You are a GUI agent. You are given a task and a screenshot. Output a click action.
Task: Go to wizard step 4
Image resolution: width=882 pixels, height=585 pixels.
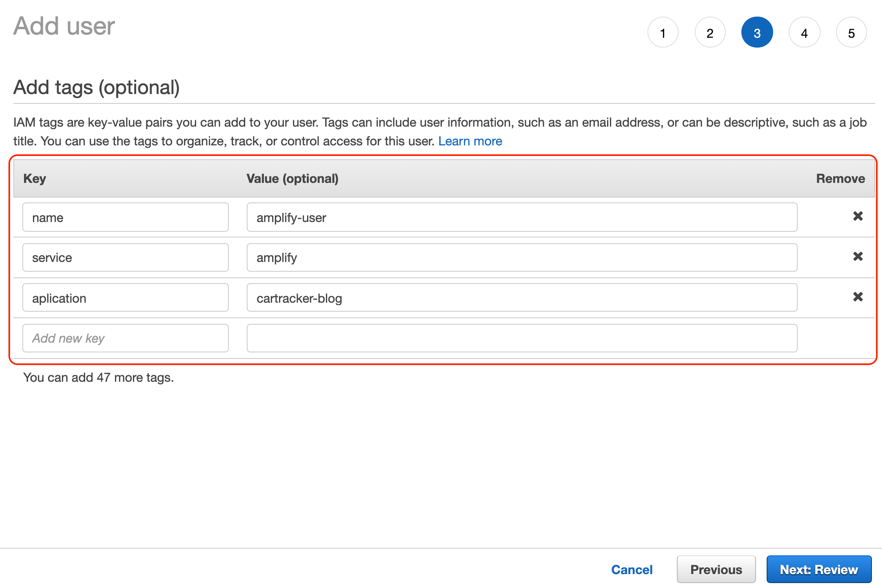tap(804, 33)
